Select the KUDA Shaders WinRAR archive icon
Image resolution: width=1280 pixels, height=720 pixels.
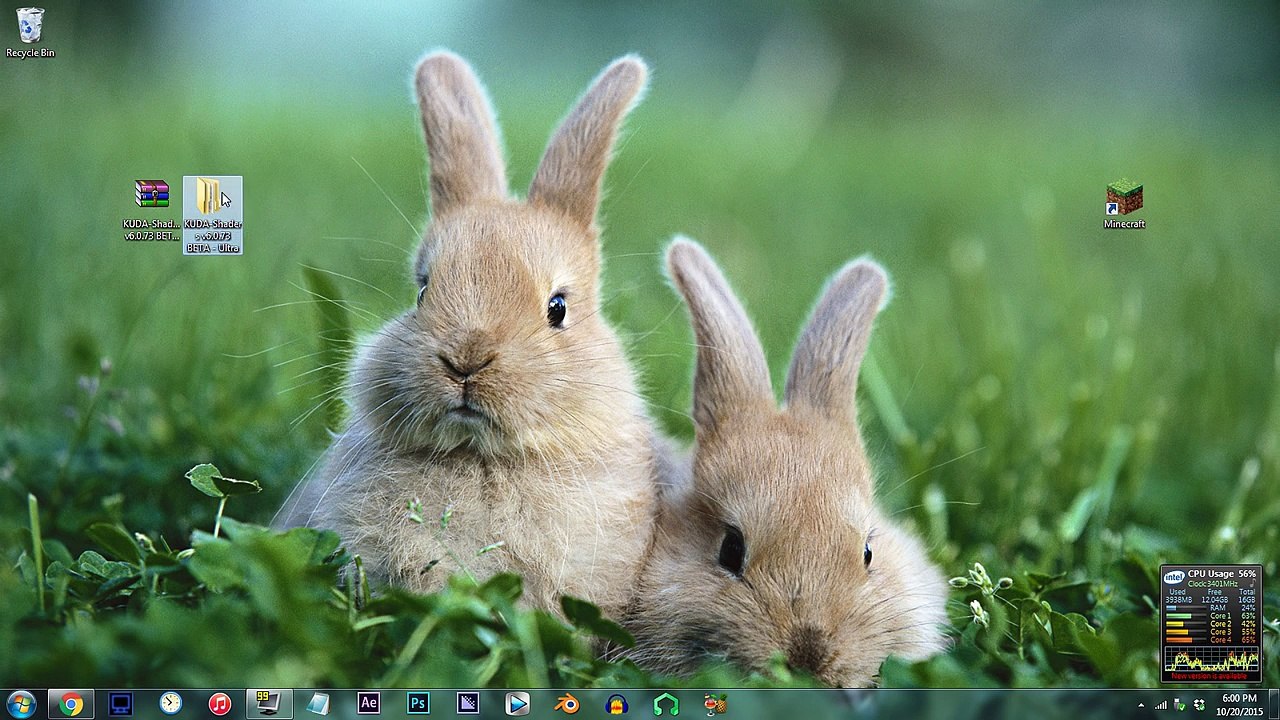152,196
